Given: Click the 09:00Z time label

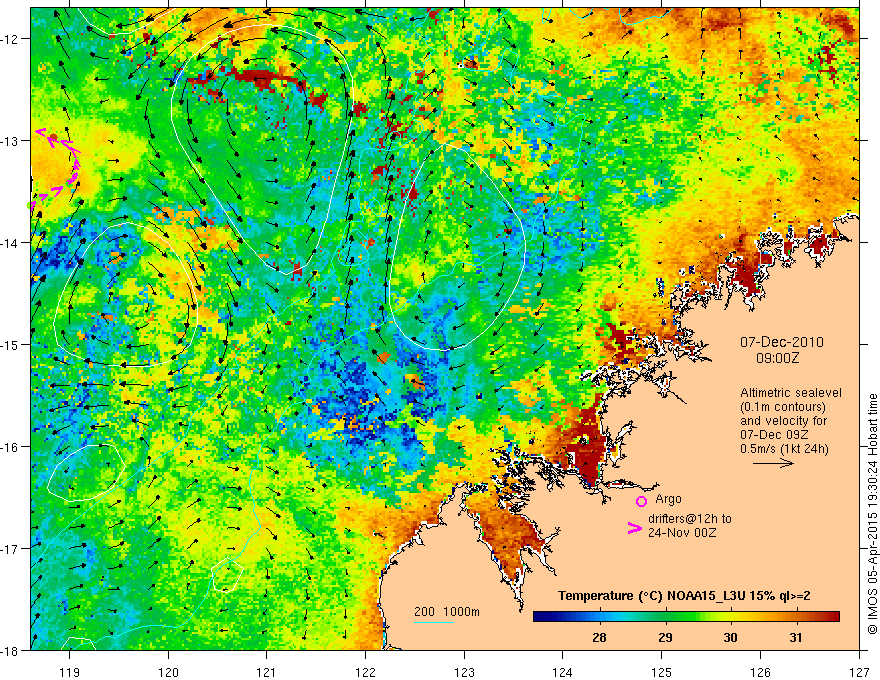Looking at the screenshot, I should pos(777,358).
